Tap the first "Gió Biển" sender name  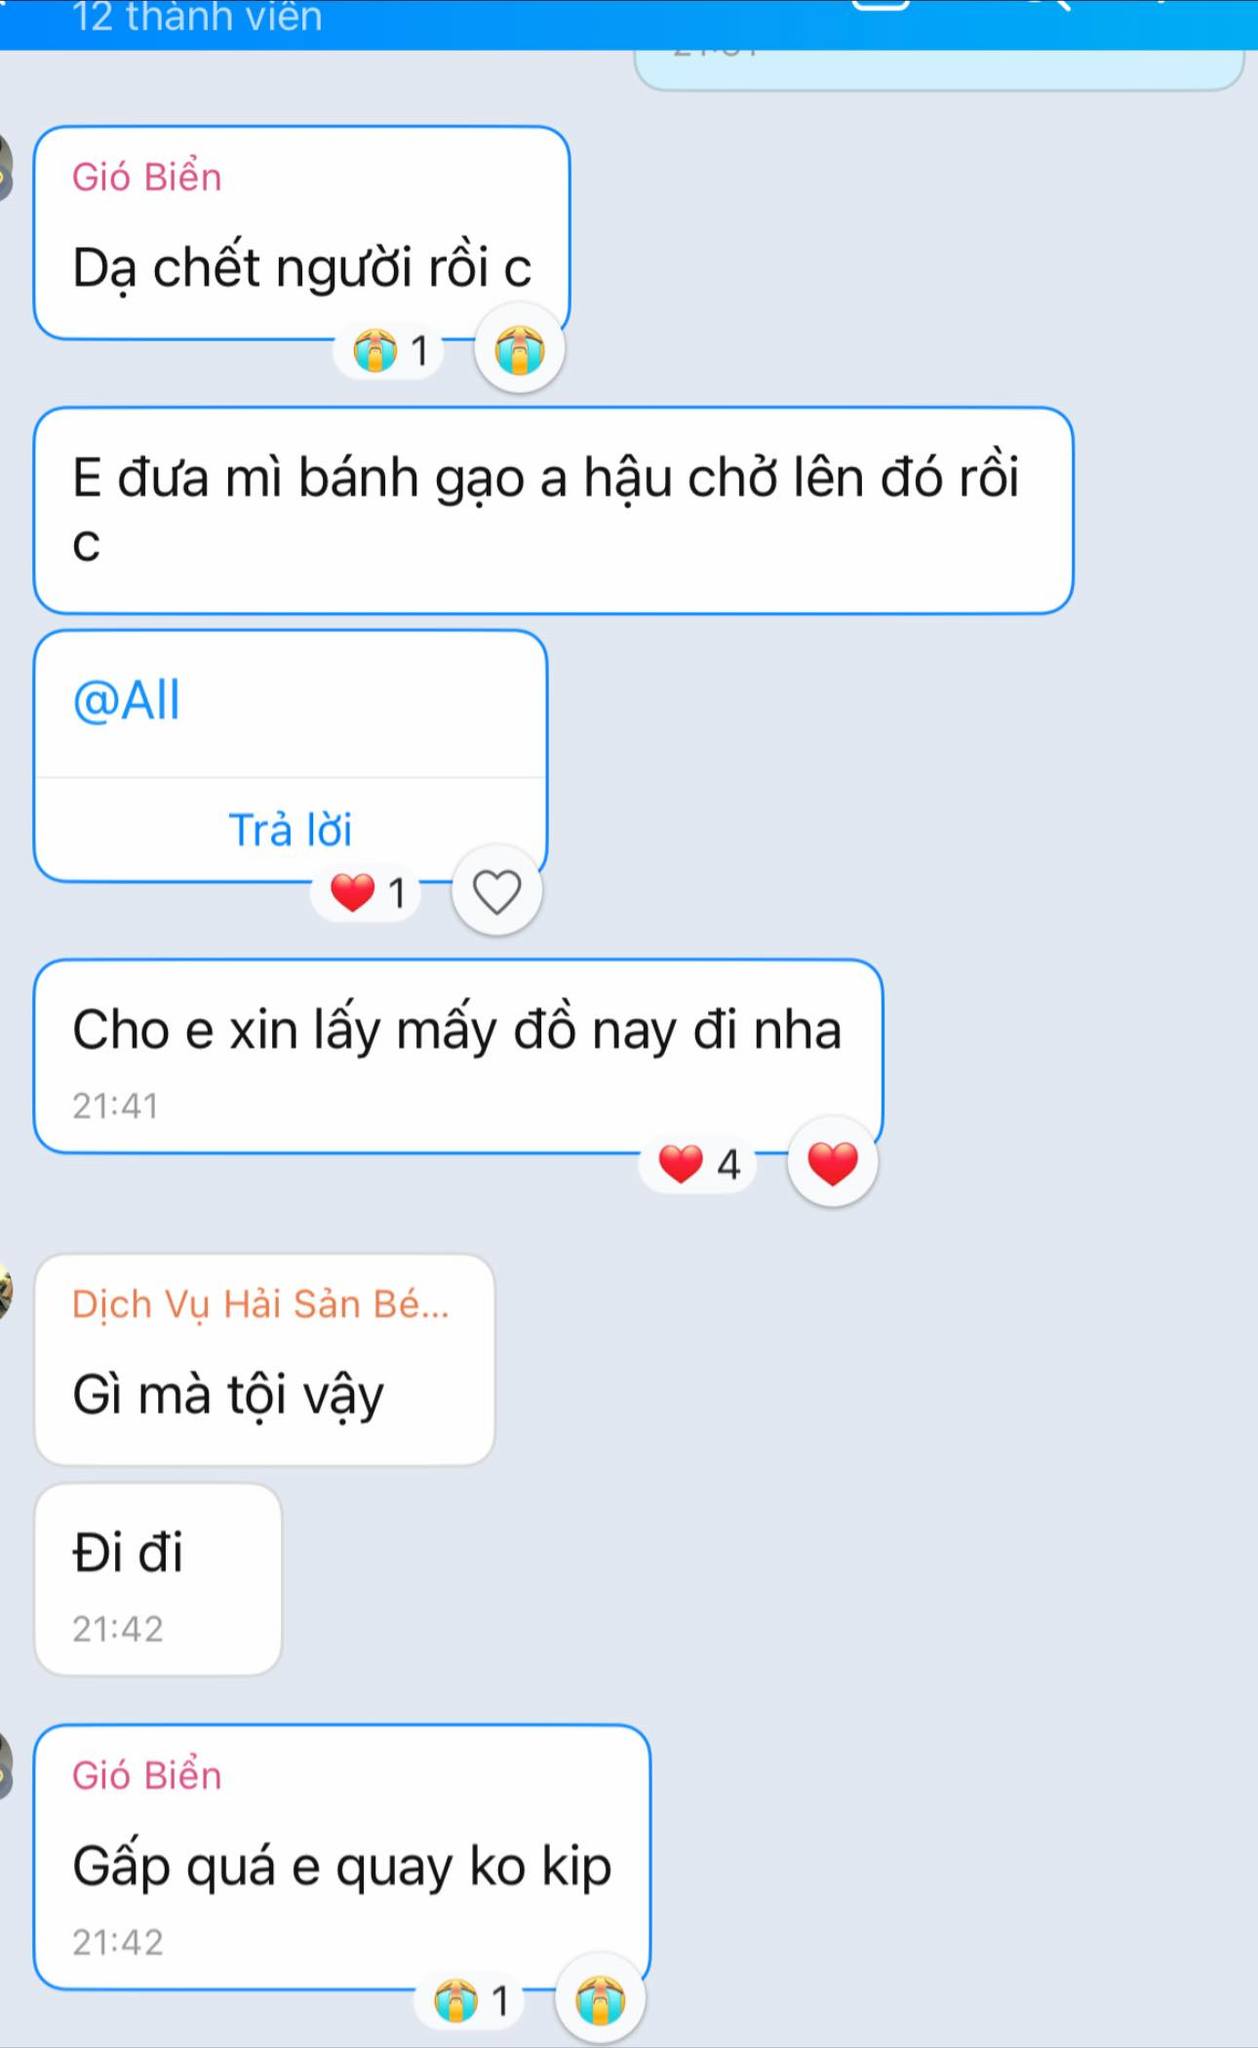click(147, 177)
